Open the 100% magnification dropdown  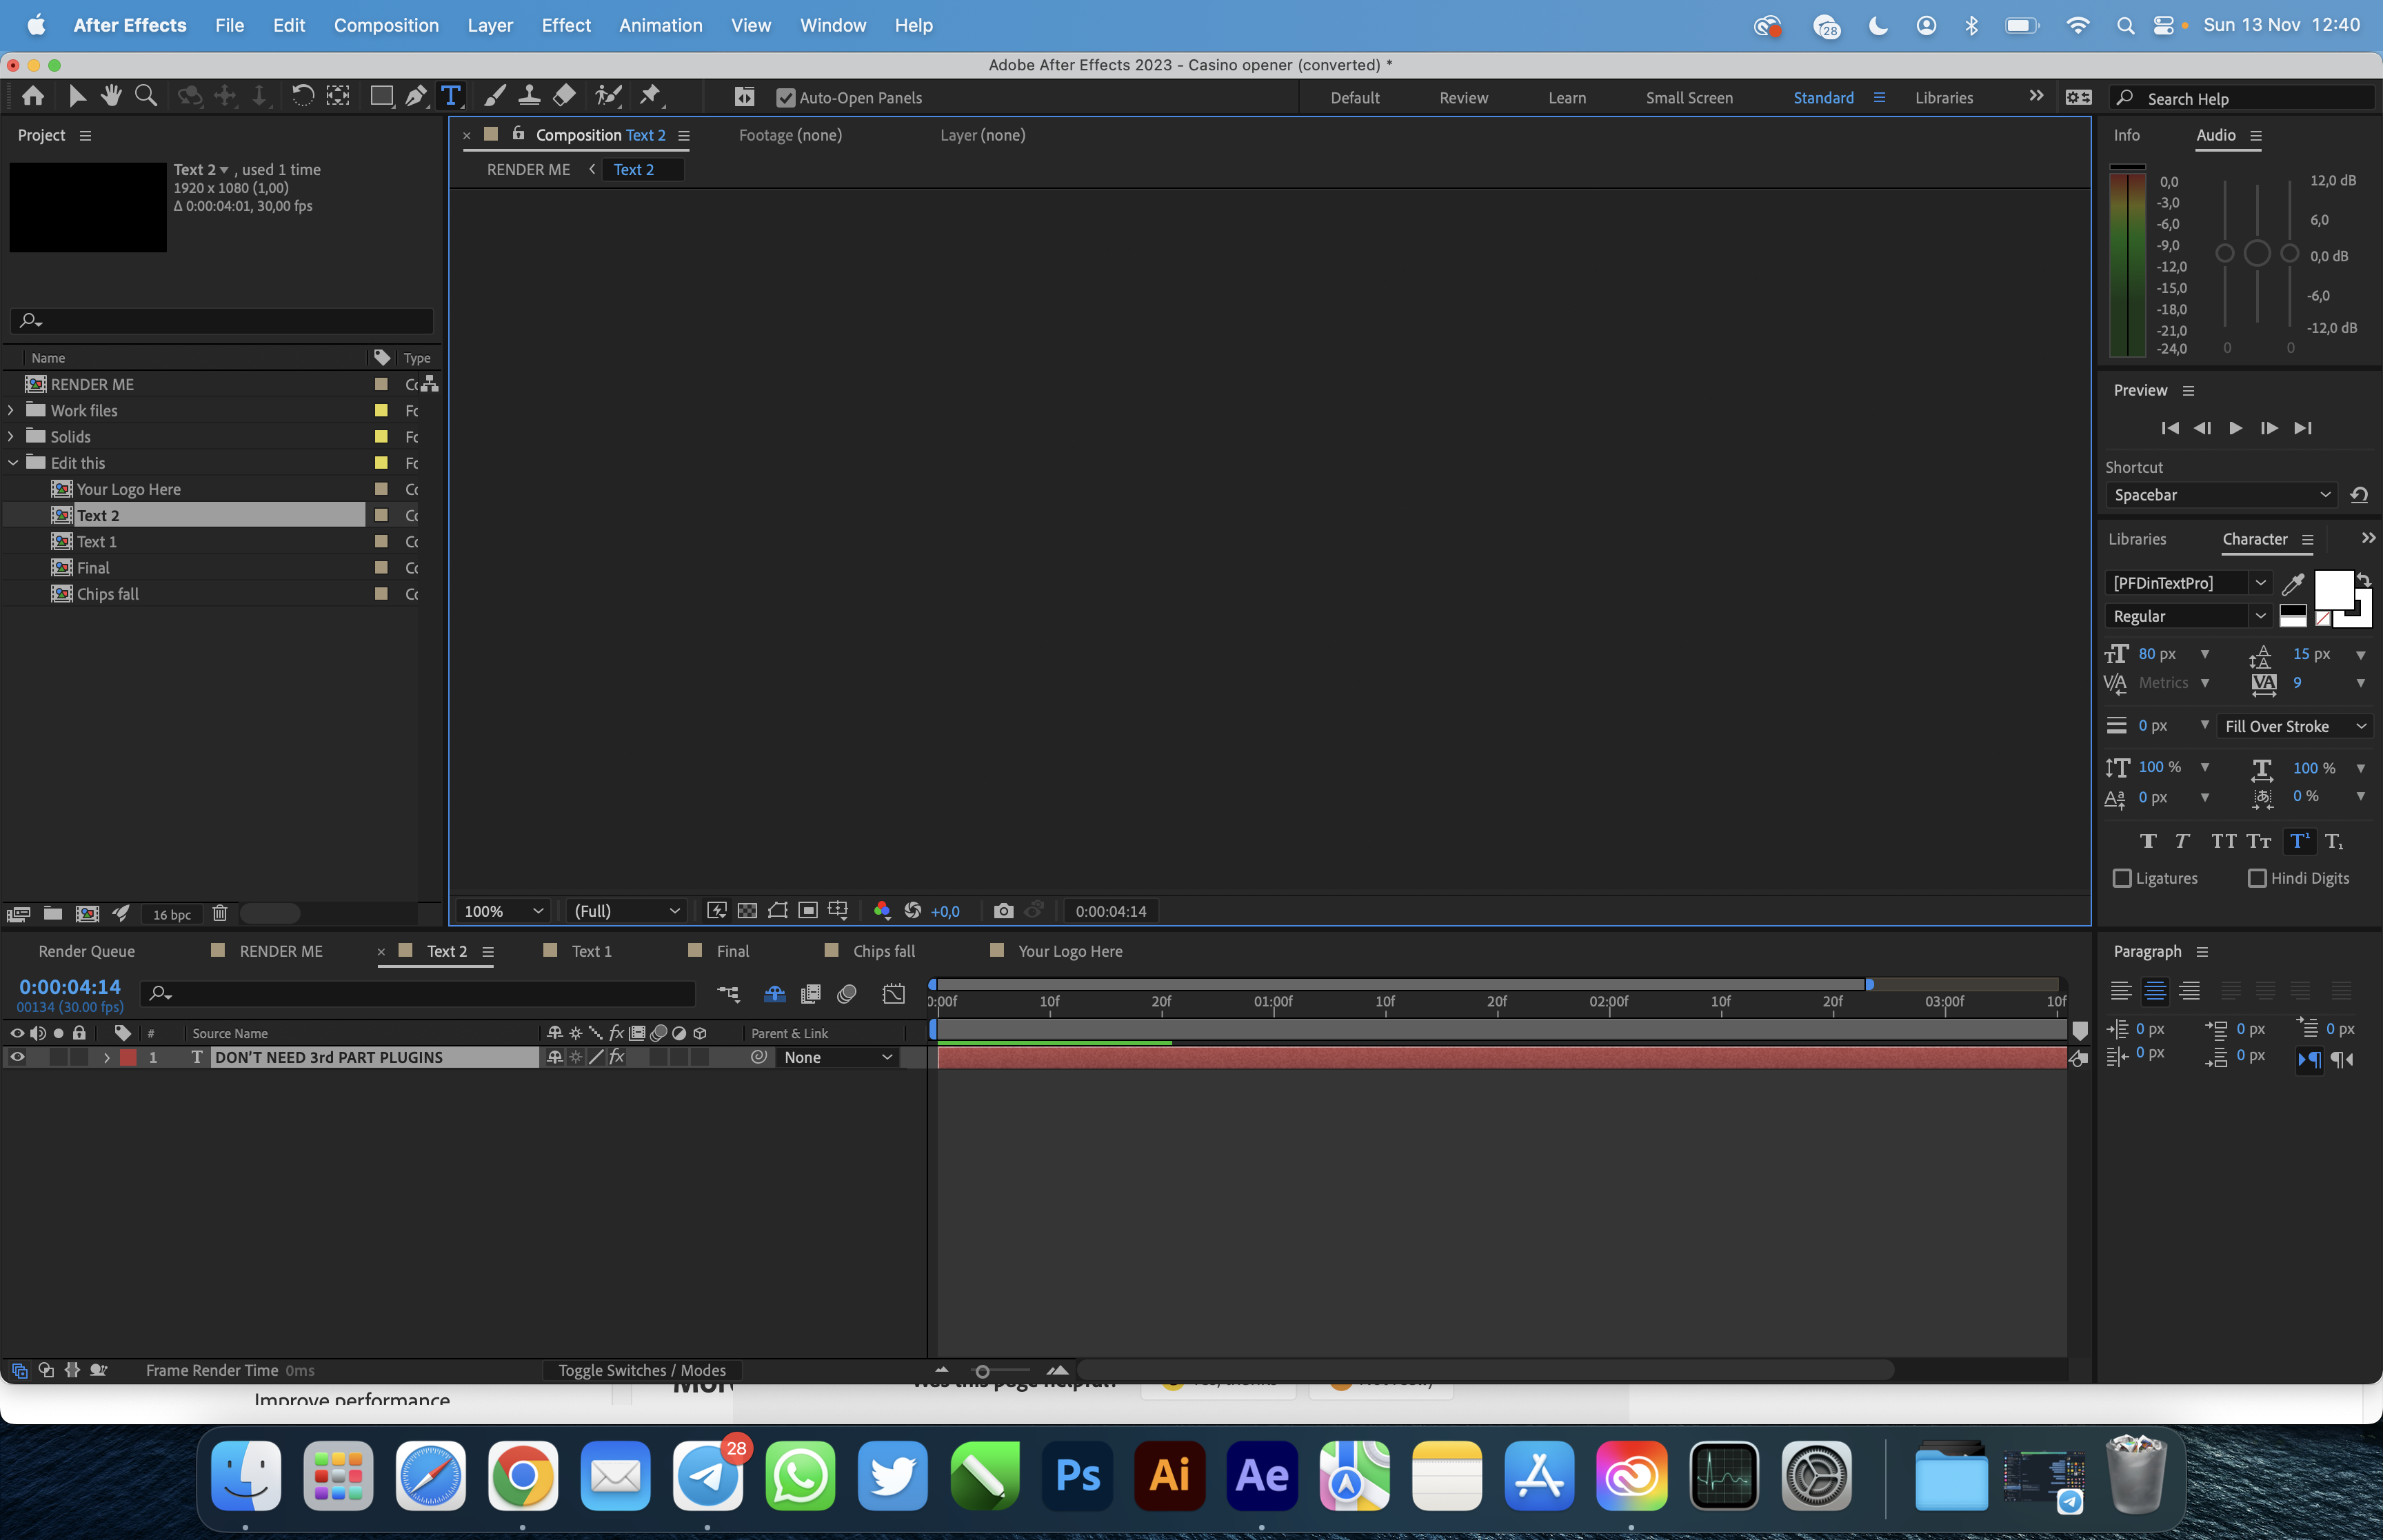(503, 911)
